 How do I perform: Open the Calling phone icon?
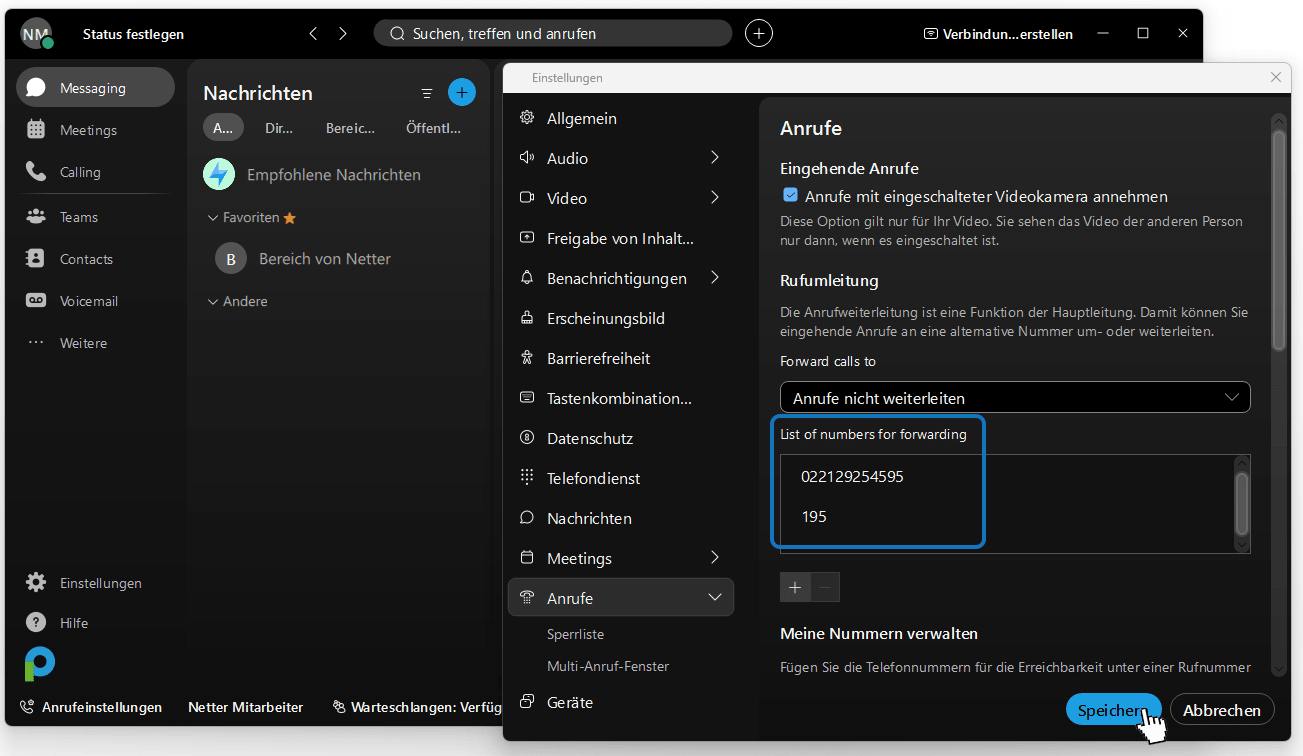[36, 172]
